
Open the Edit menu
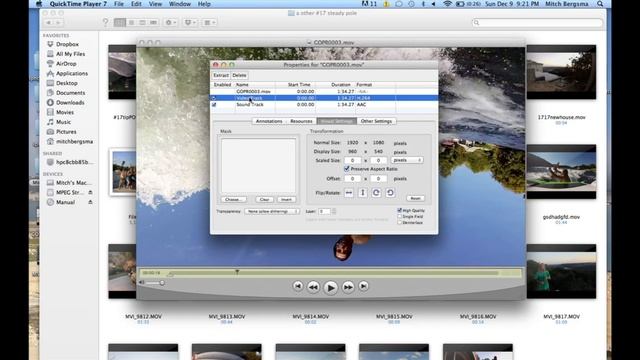point(136,4)
